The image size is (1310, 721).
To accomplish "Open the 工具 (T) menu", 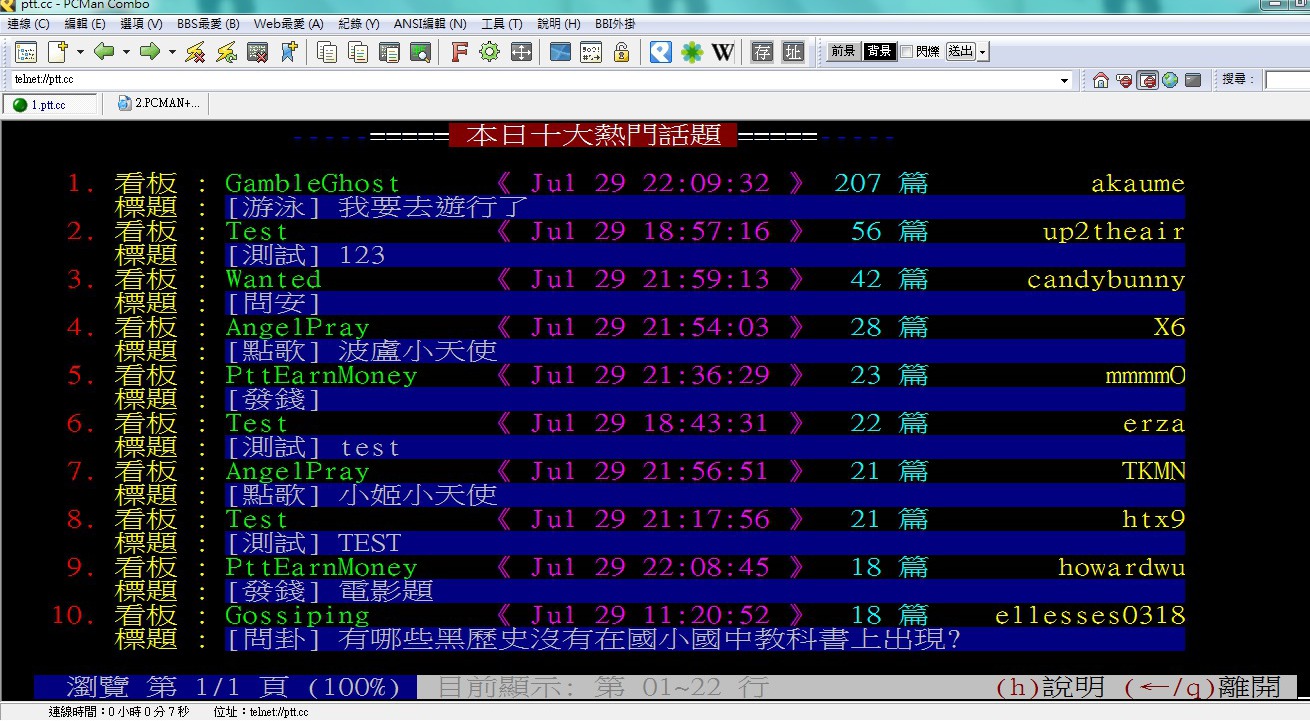I will pyautogui.click(x=502, y=24).
